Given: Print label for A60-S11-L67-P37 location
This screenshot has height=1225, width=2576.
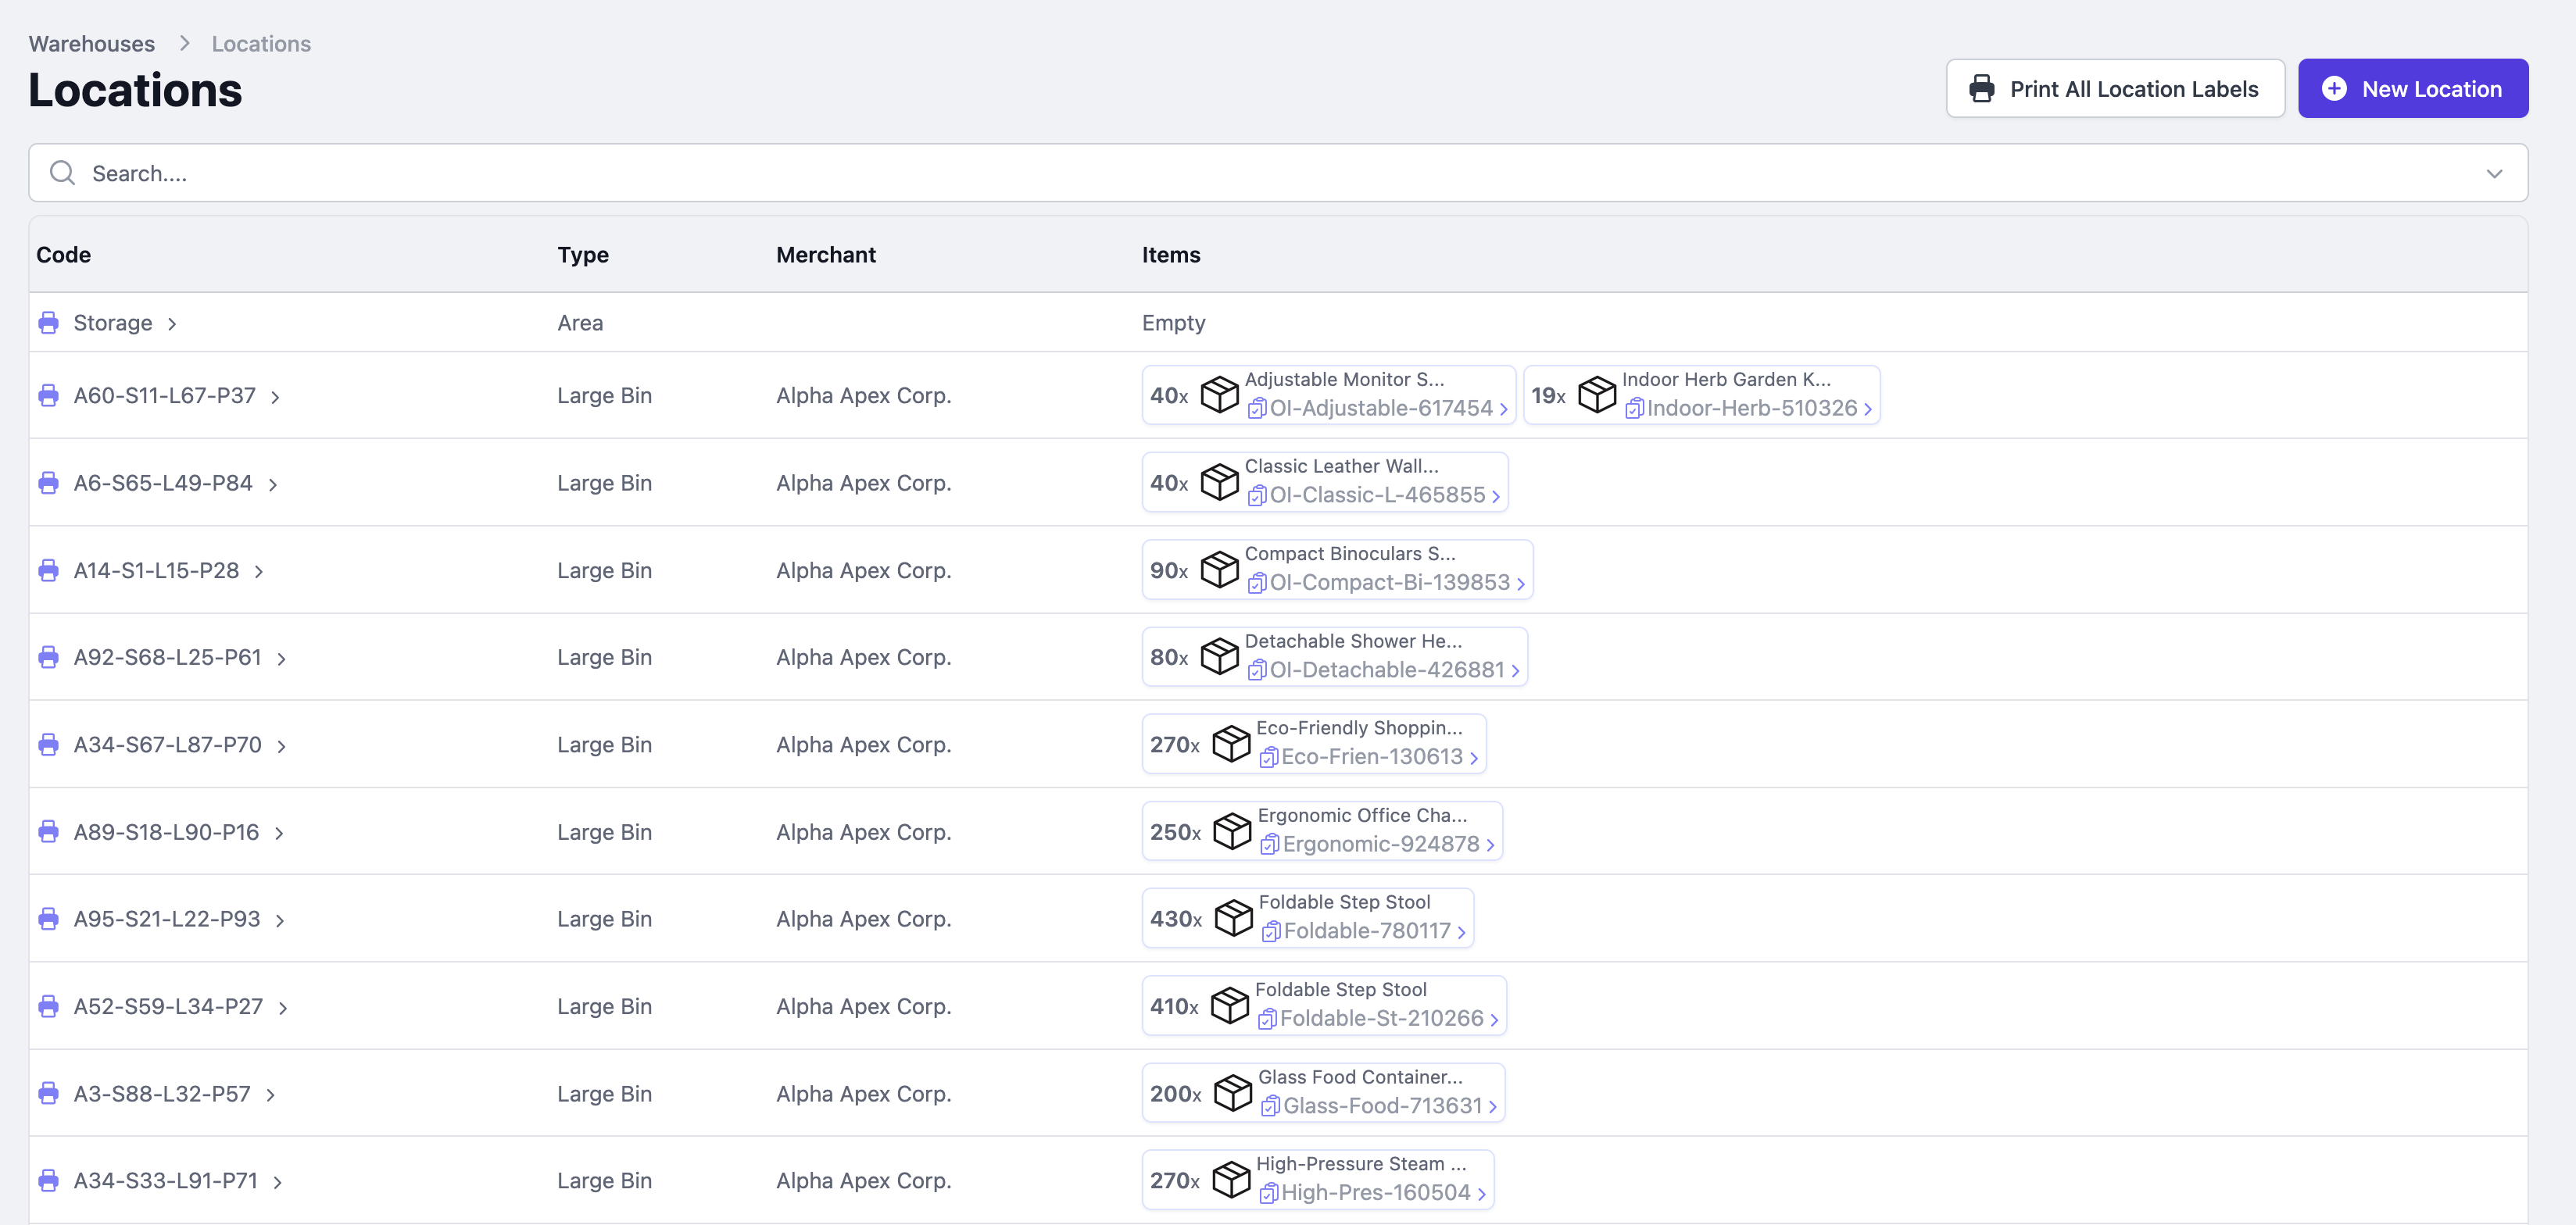Looking at the screenshot, I should point(48,396).
